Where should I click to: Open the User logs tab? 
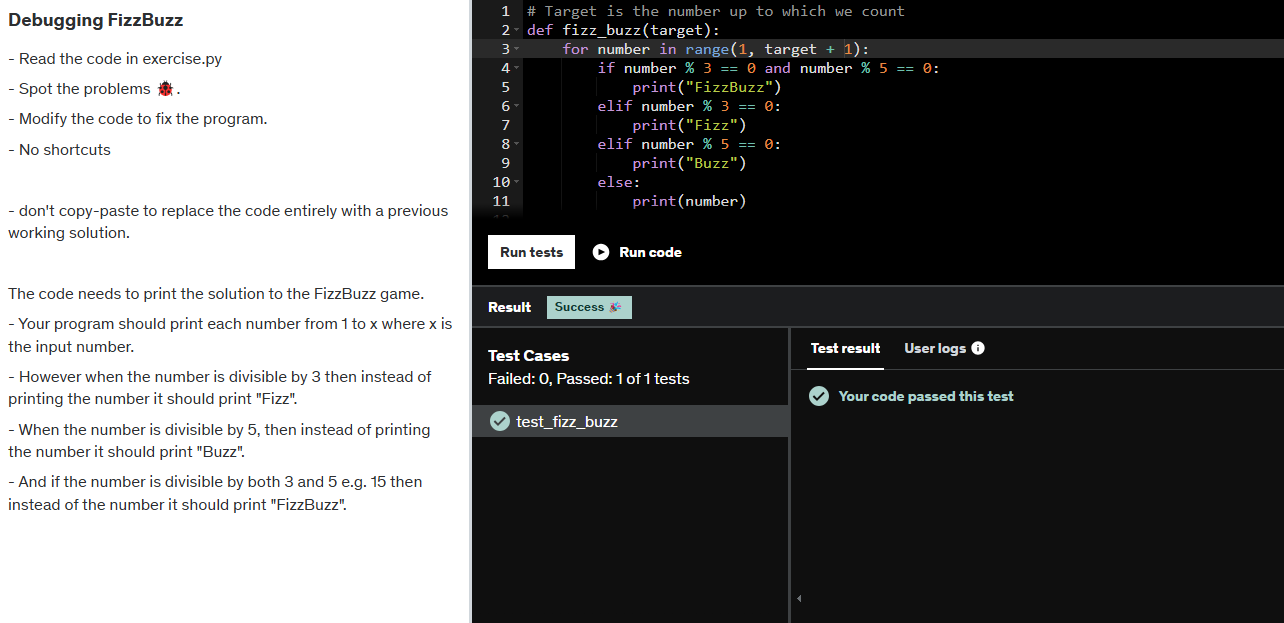(x=935, y=348)
